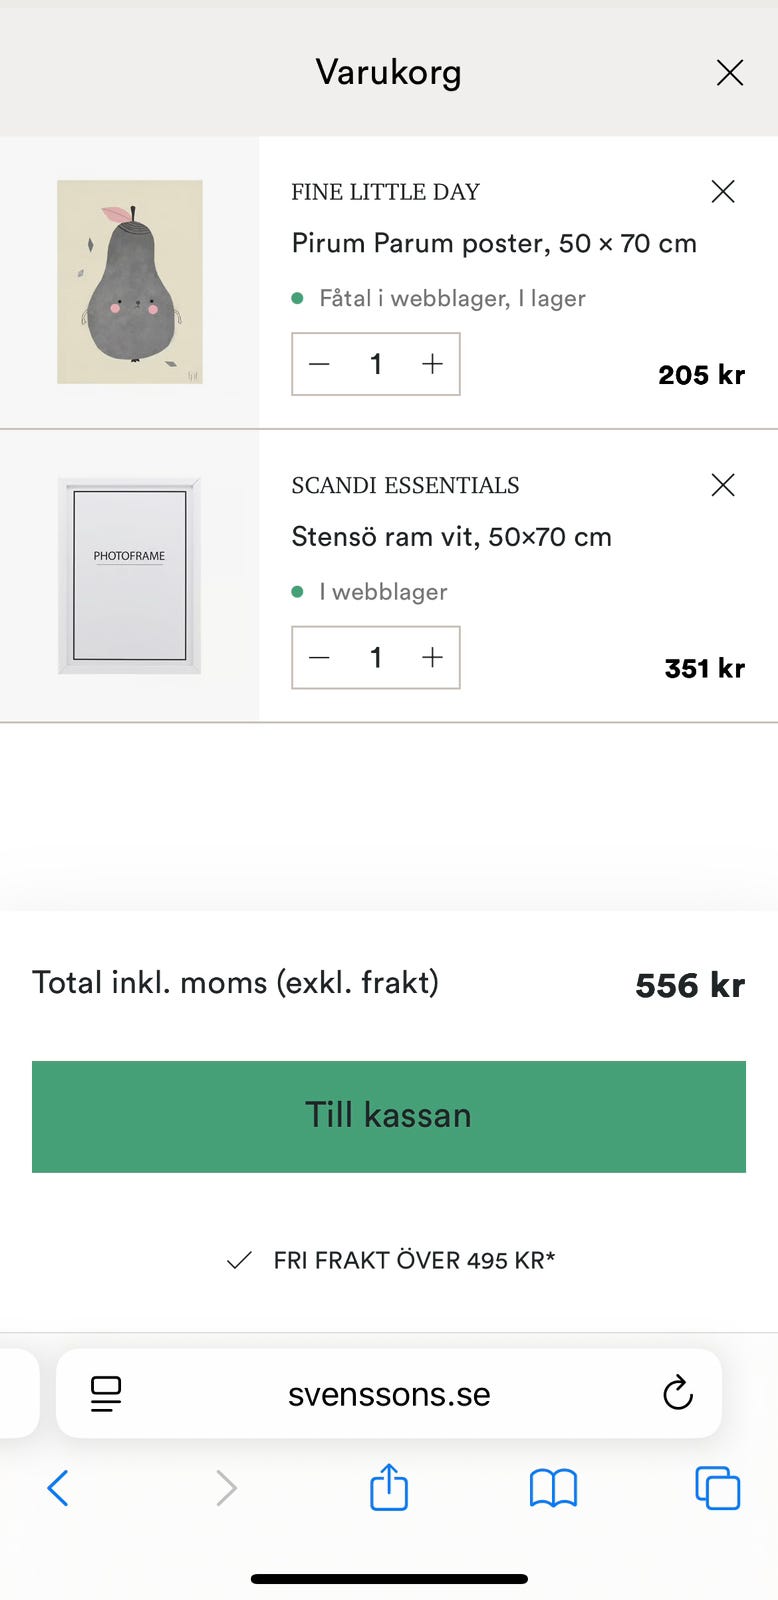Remove Stensö ram vit from cart
The image size is (778, 1600).
coord(723,485)
